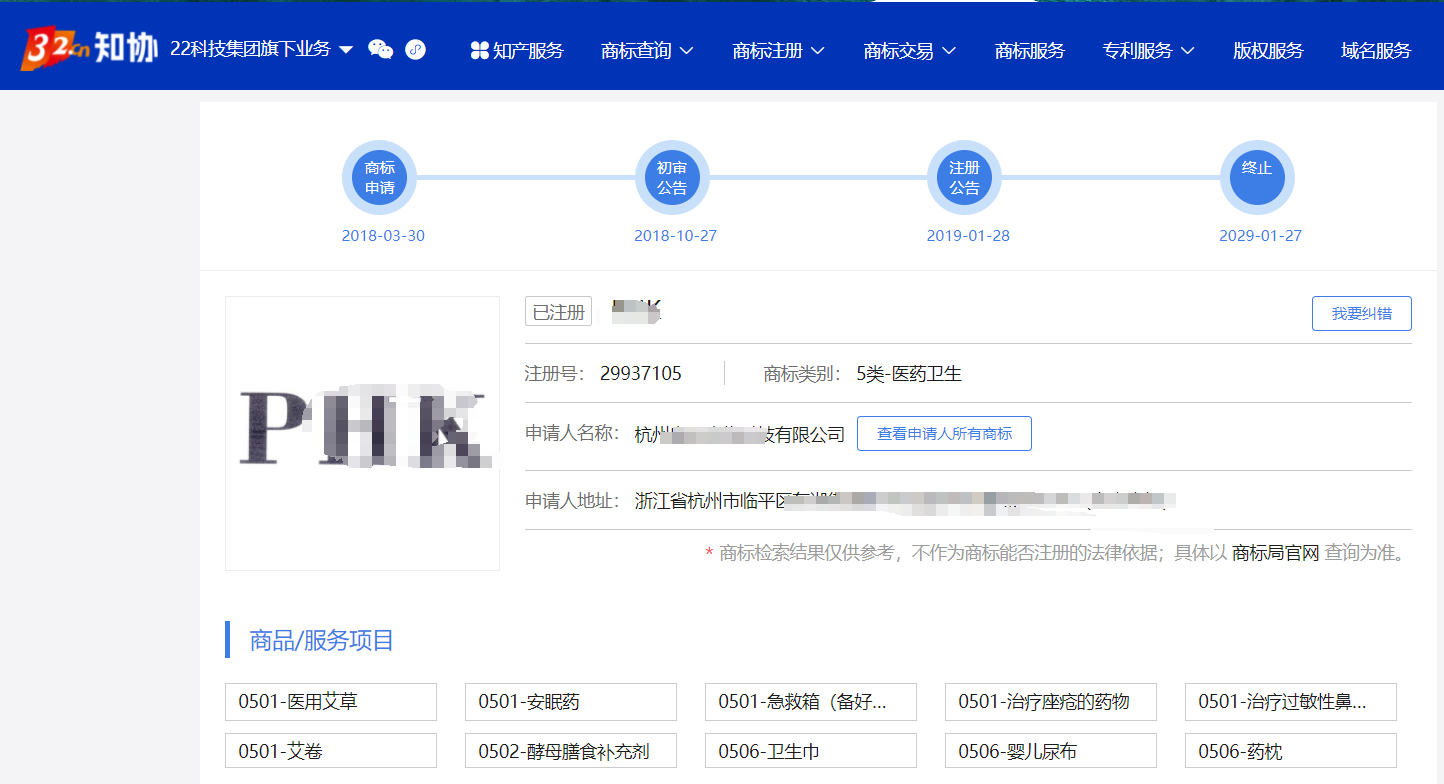The height and width of the screenshot is (784, 1444).
Task: Click the 商品/服务项目 section heading
Action: point(322,640)
